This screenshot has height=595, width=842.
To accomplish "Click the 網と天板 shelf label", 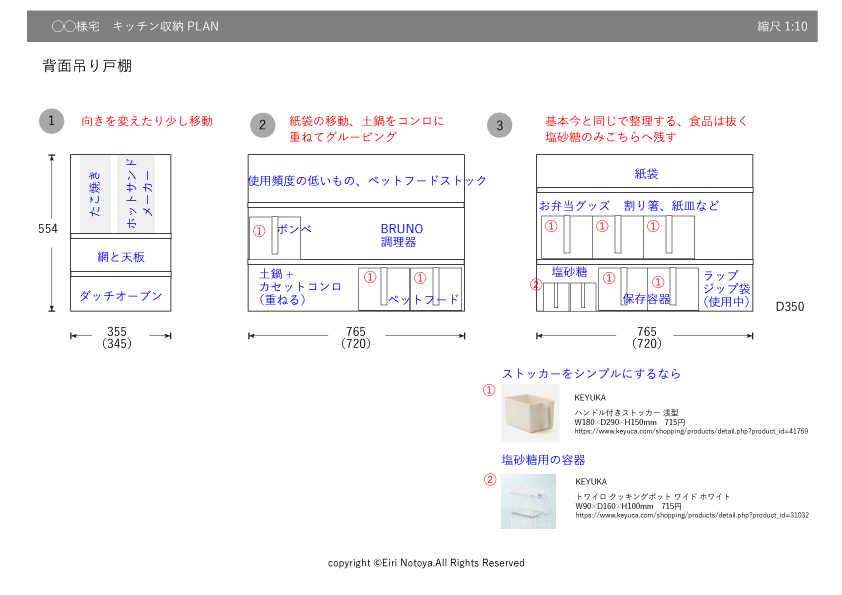I will tap(120, 257).
